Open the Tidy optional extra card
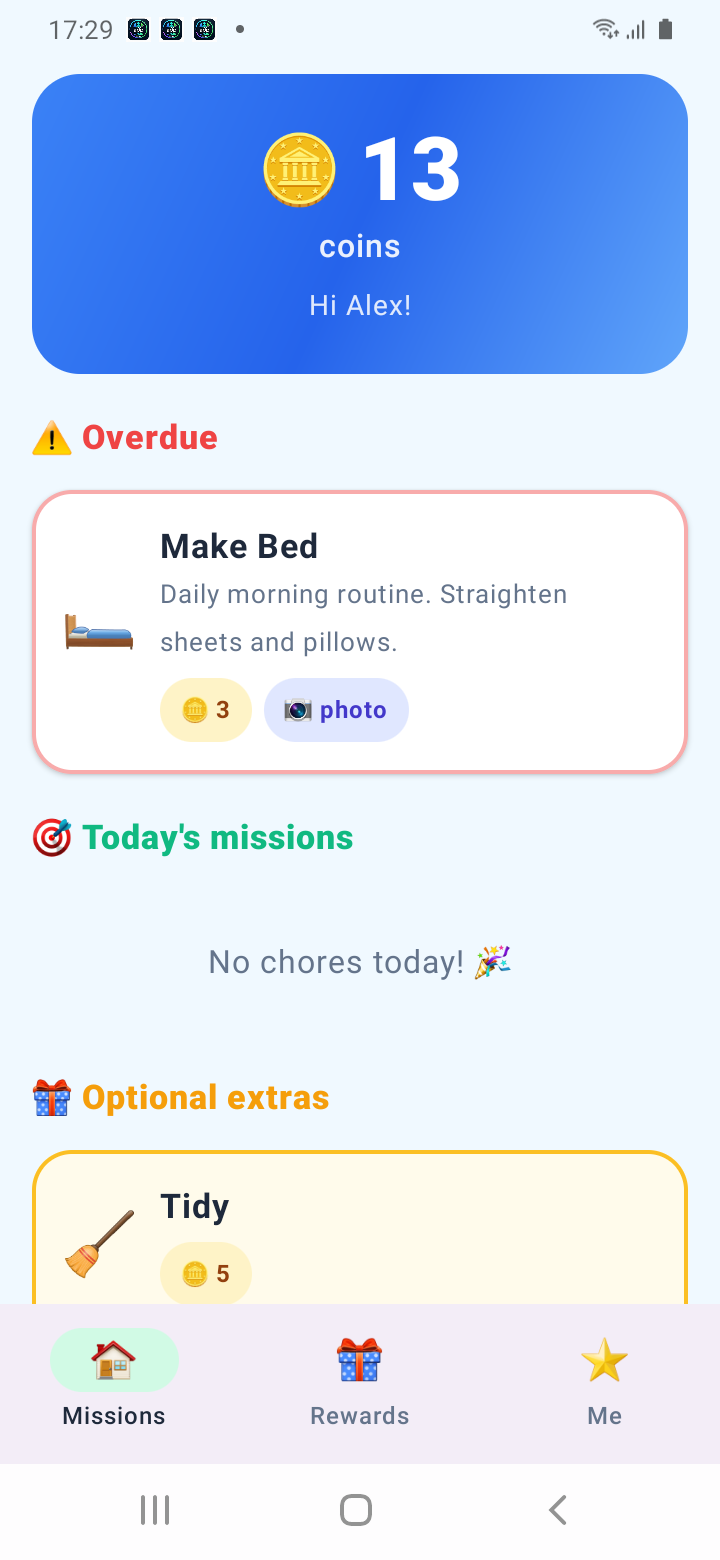720x1560 pixels. point(360,1228)
